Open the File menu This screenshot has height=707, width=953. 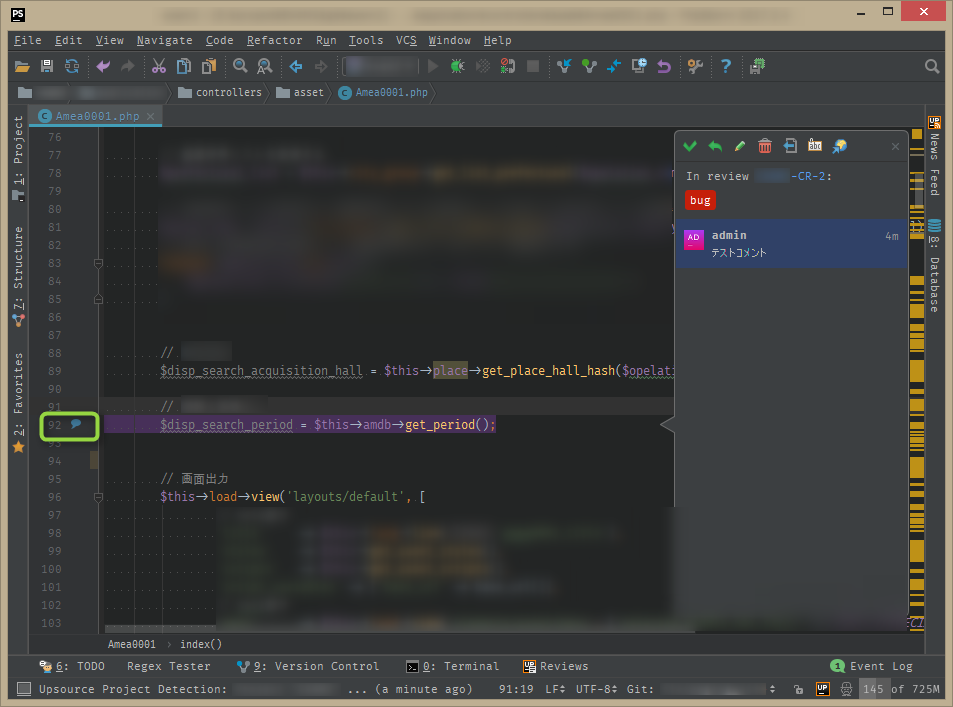(27, 40)
